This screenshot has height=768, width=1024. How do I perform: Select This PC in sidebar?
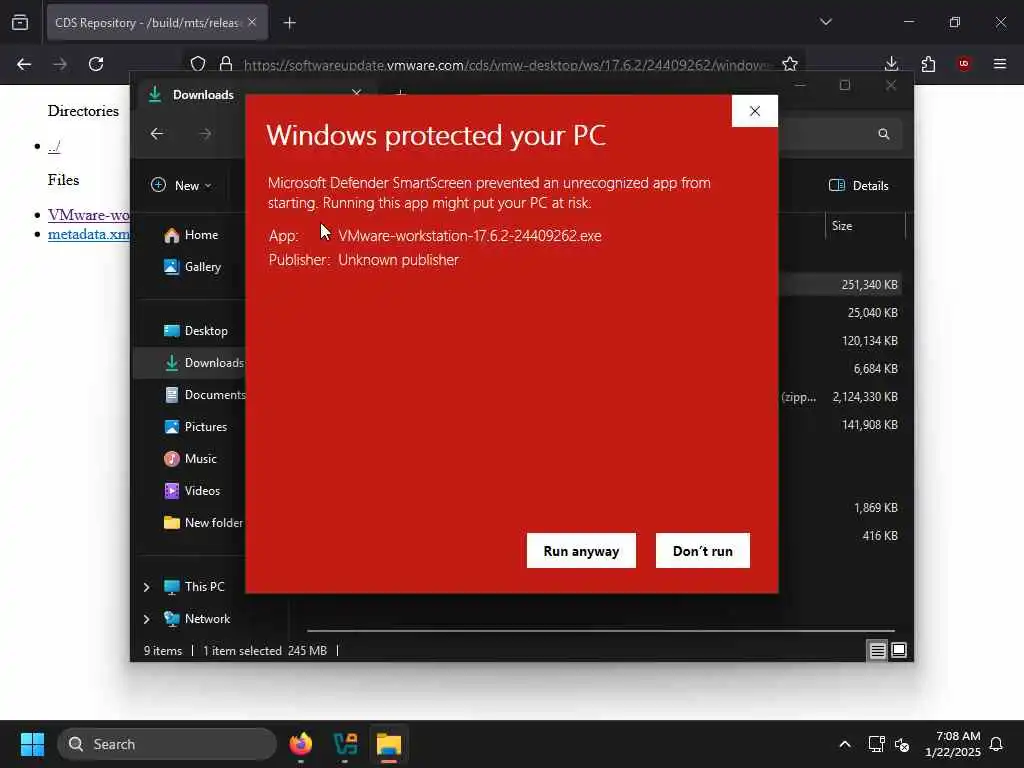195,586
